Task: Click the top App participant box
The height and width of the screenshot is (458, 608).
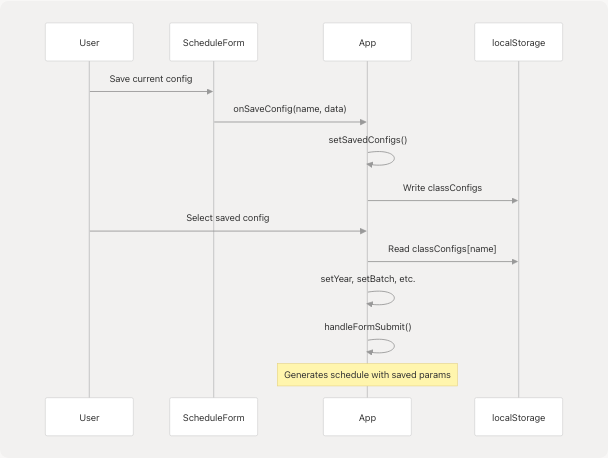Action: pyautogui.click(x=367, y=43)
